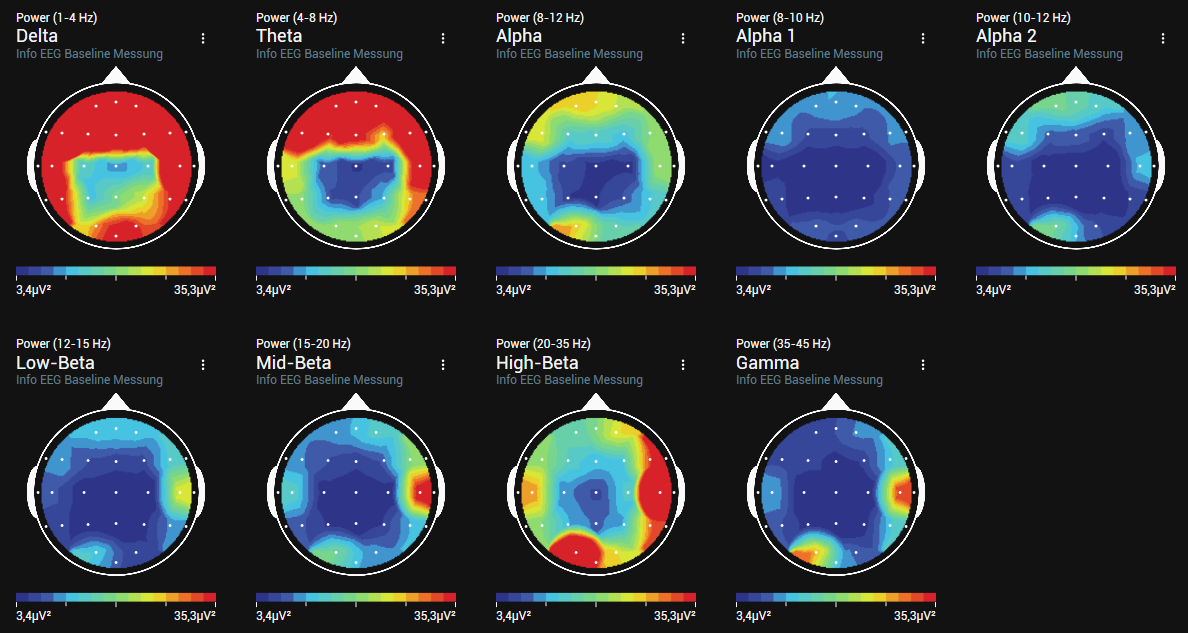Open the Alpha 2 panel options menu
Screen dimensions: 1188x633
(x=1162, y=38)
